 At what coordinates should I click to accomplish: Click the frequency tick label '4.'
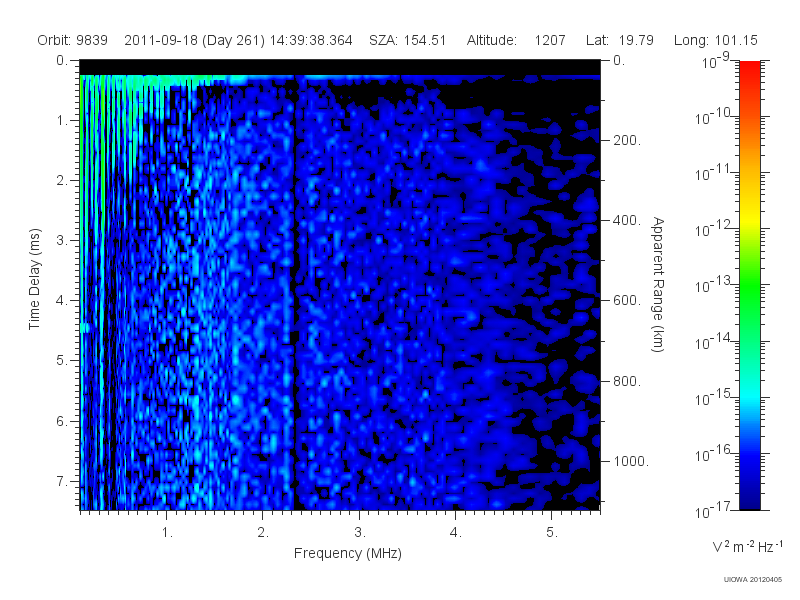pos(456,533)
